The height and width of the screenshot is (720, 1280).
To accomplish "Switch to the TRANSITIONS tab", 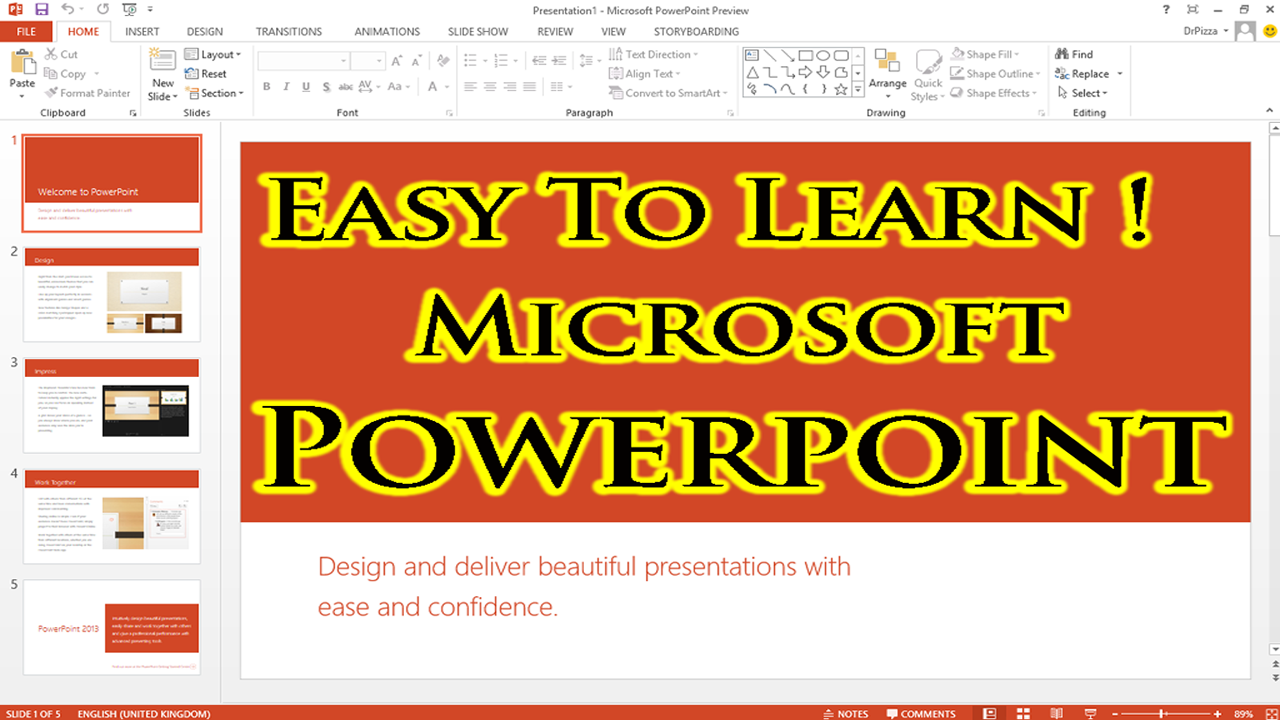I will pyautogui.click(x=289, y=32).
